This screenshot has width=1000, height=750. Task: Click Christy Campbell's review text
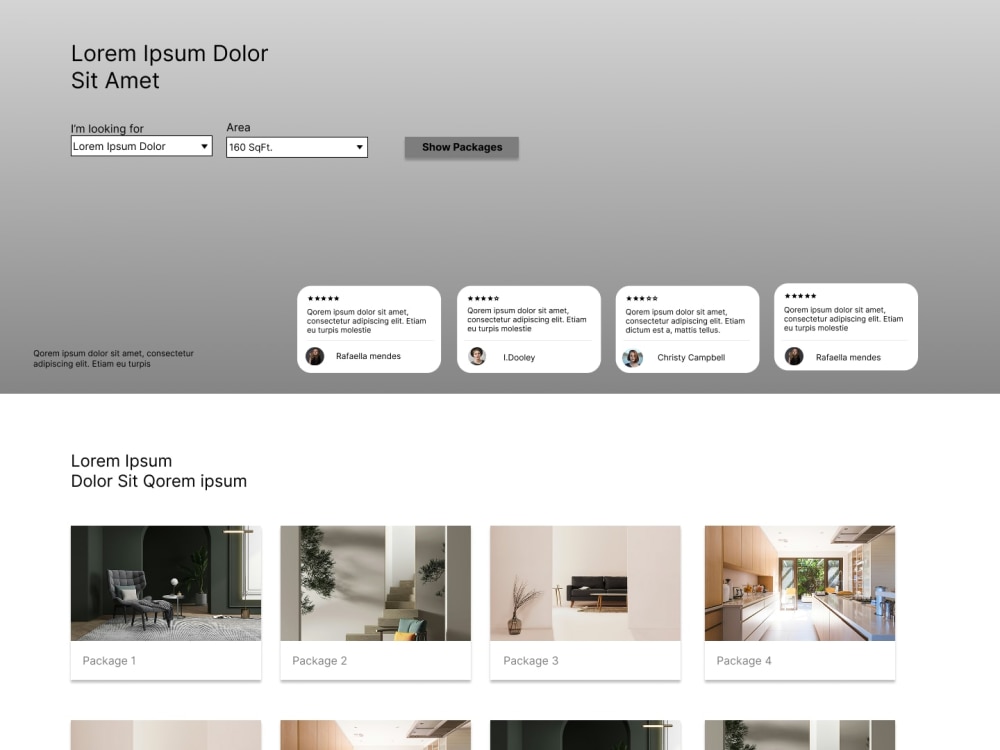coord(685,321)
